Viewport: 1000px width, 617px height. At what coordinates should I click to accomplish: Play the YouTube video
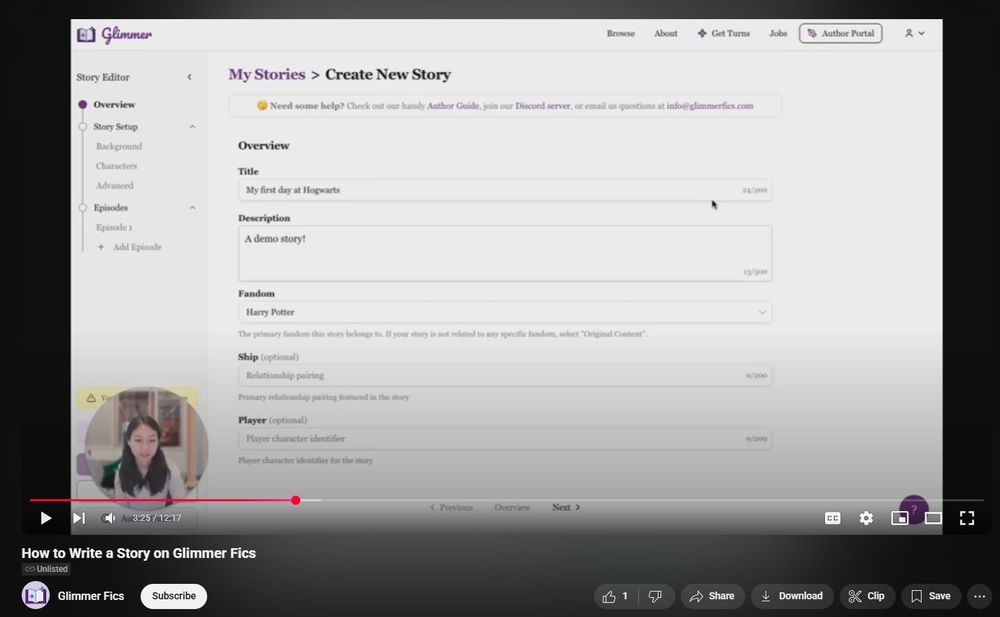point(45,518)
